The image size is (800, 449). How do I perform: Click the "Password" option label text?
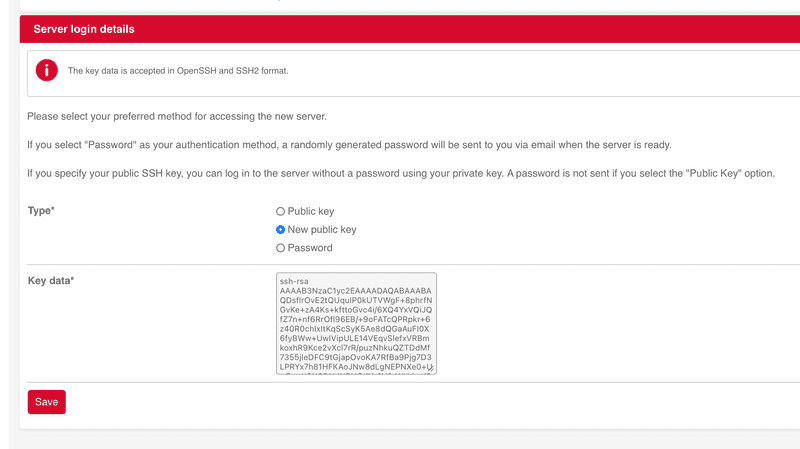310,248
